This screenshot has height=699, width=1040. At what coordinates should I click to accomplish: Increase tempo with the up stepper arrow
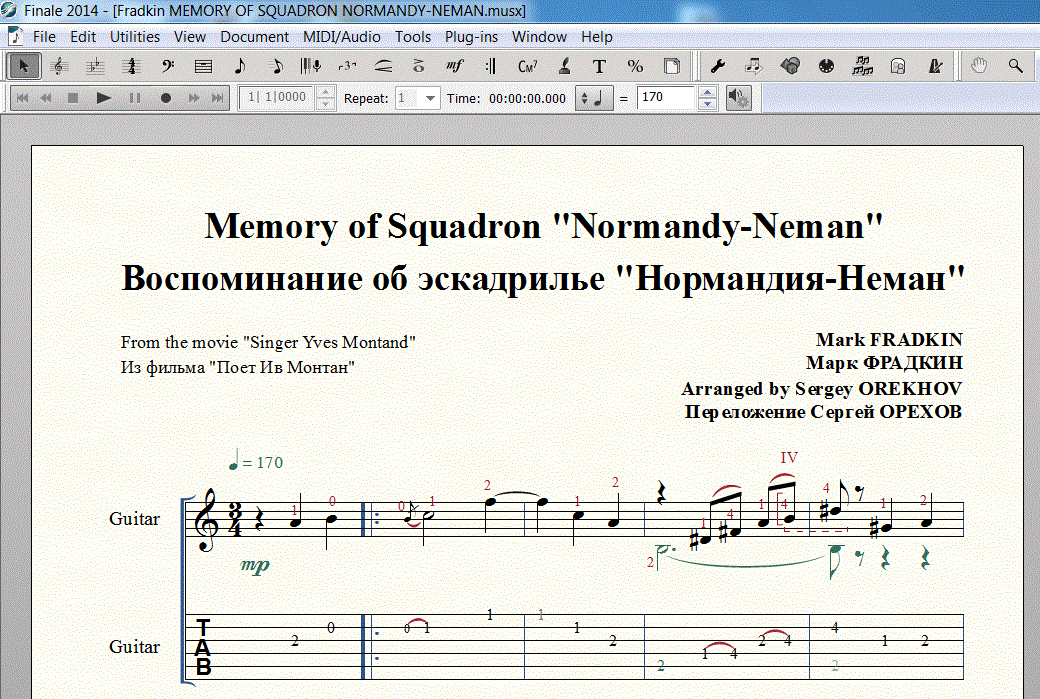708,92
